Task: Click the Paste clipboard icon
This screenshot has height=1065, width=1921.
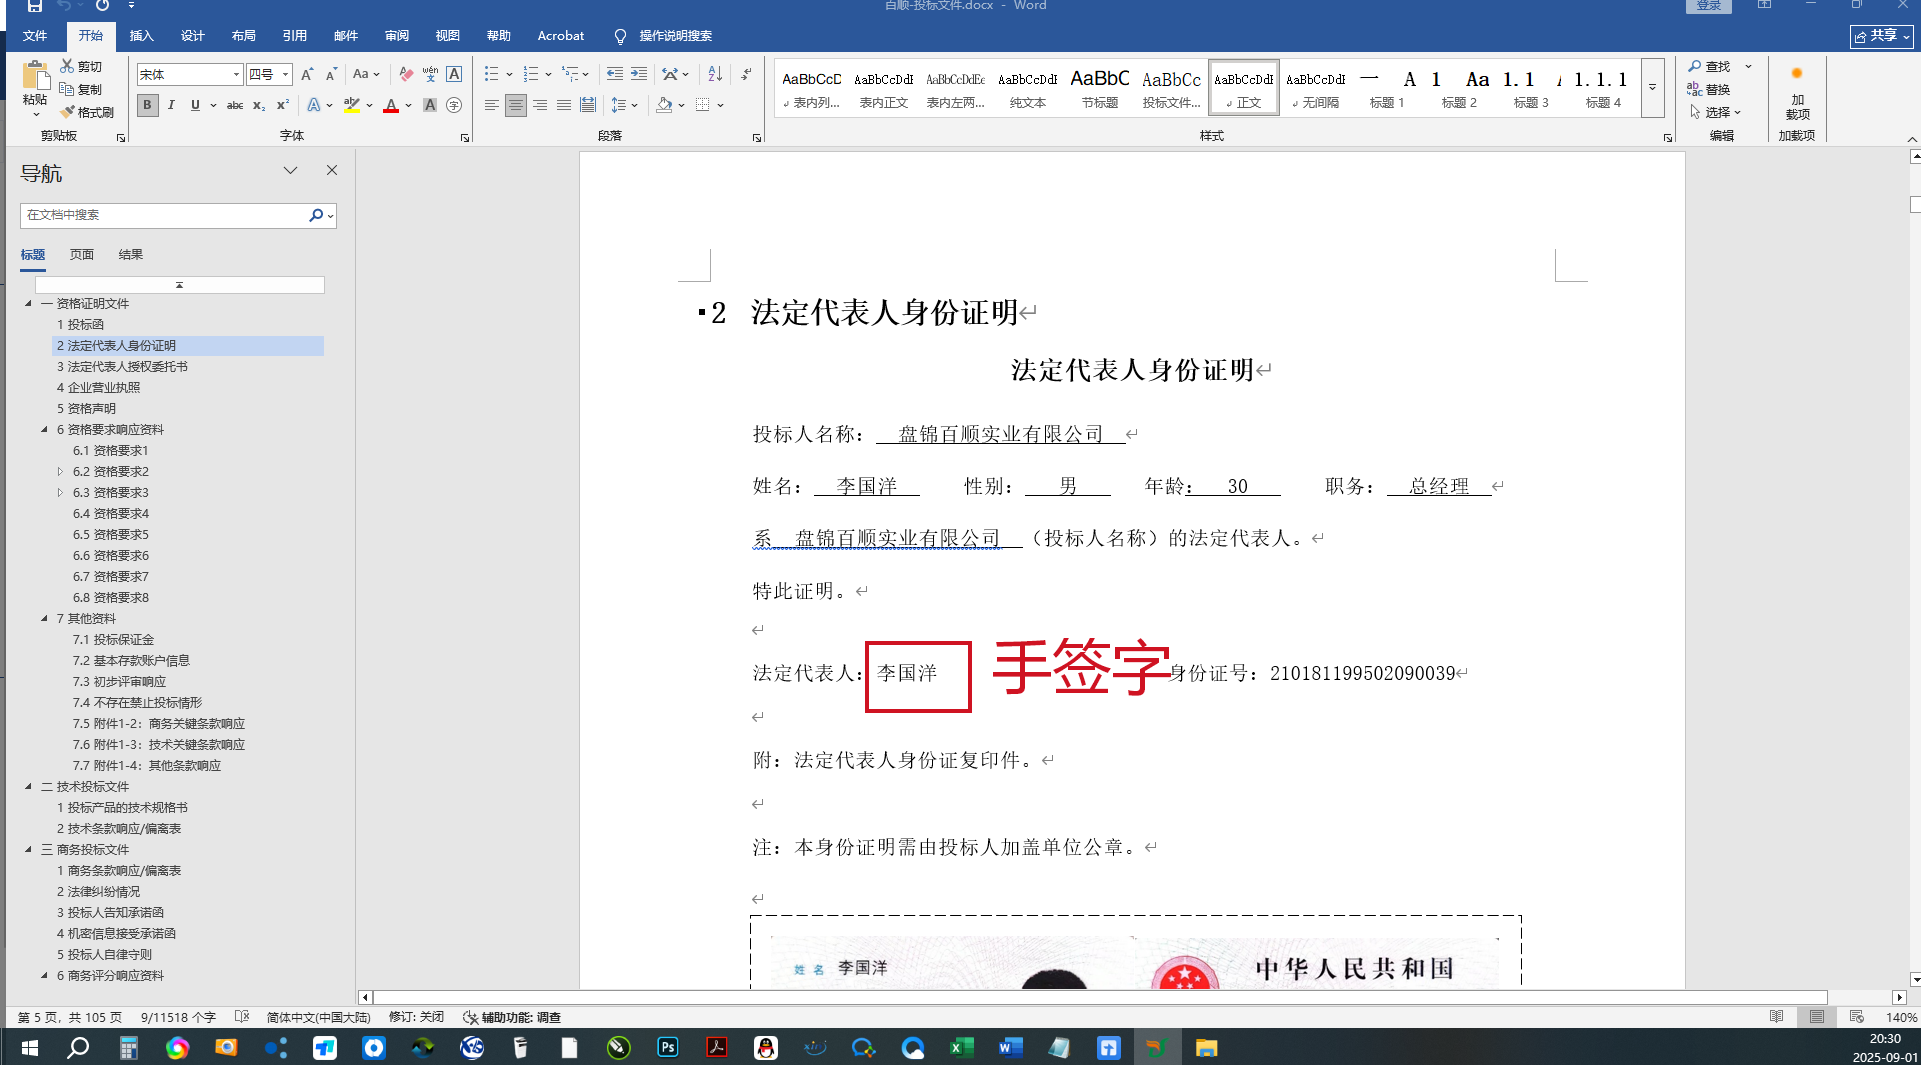Action: pyautogui.click(x=35, y=78)
